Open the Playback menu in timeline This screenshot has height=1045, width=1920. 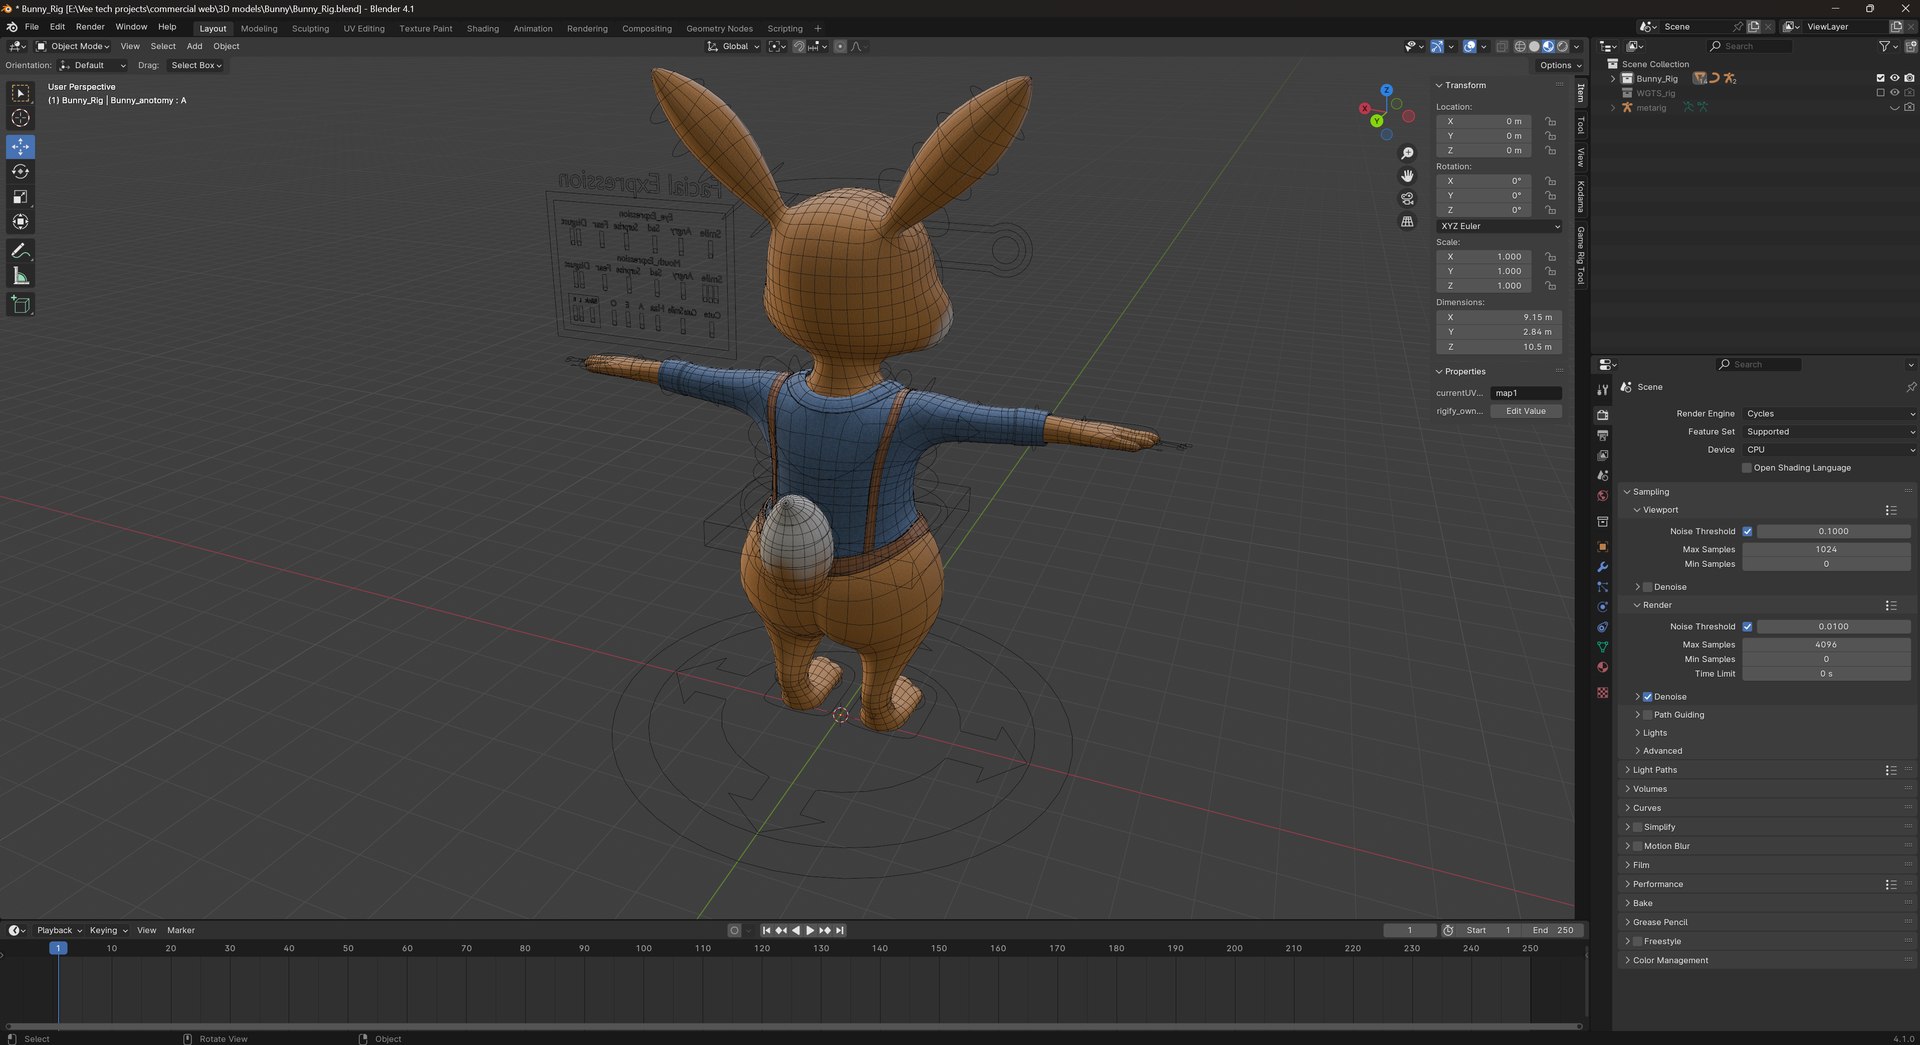point(59,931)
